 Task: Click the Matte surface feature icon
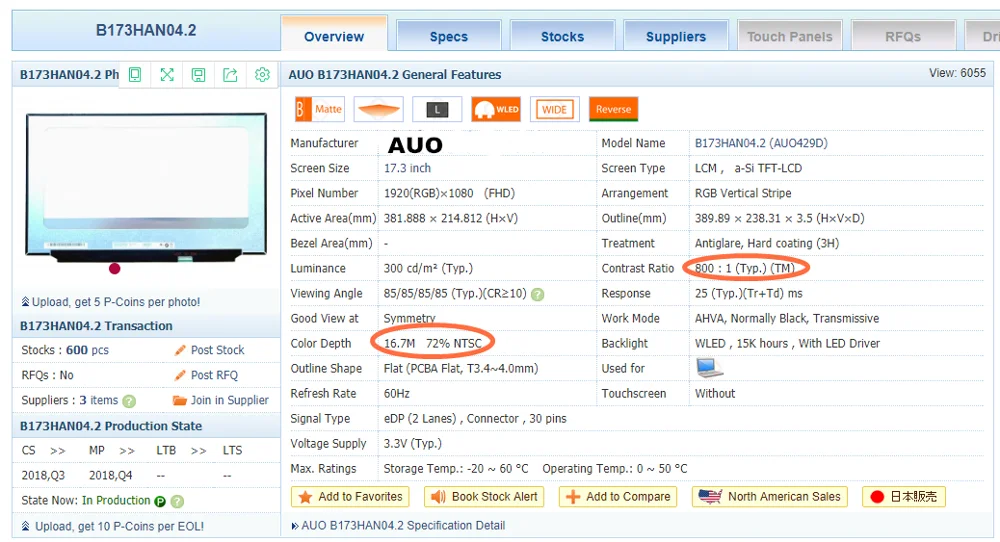320,109
